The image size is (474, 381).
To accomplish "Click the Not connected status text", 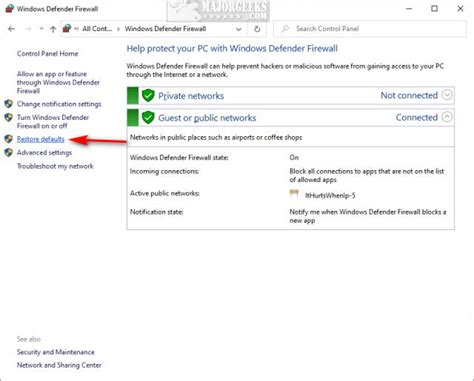I will (x=409, y=95).
